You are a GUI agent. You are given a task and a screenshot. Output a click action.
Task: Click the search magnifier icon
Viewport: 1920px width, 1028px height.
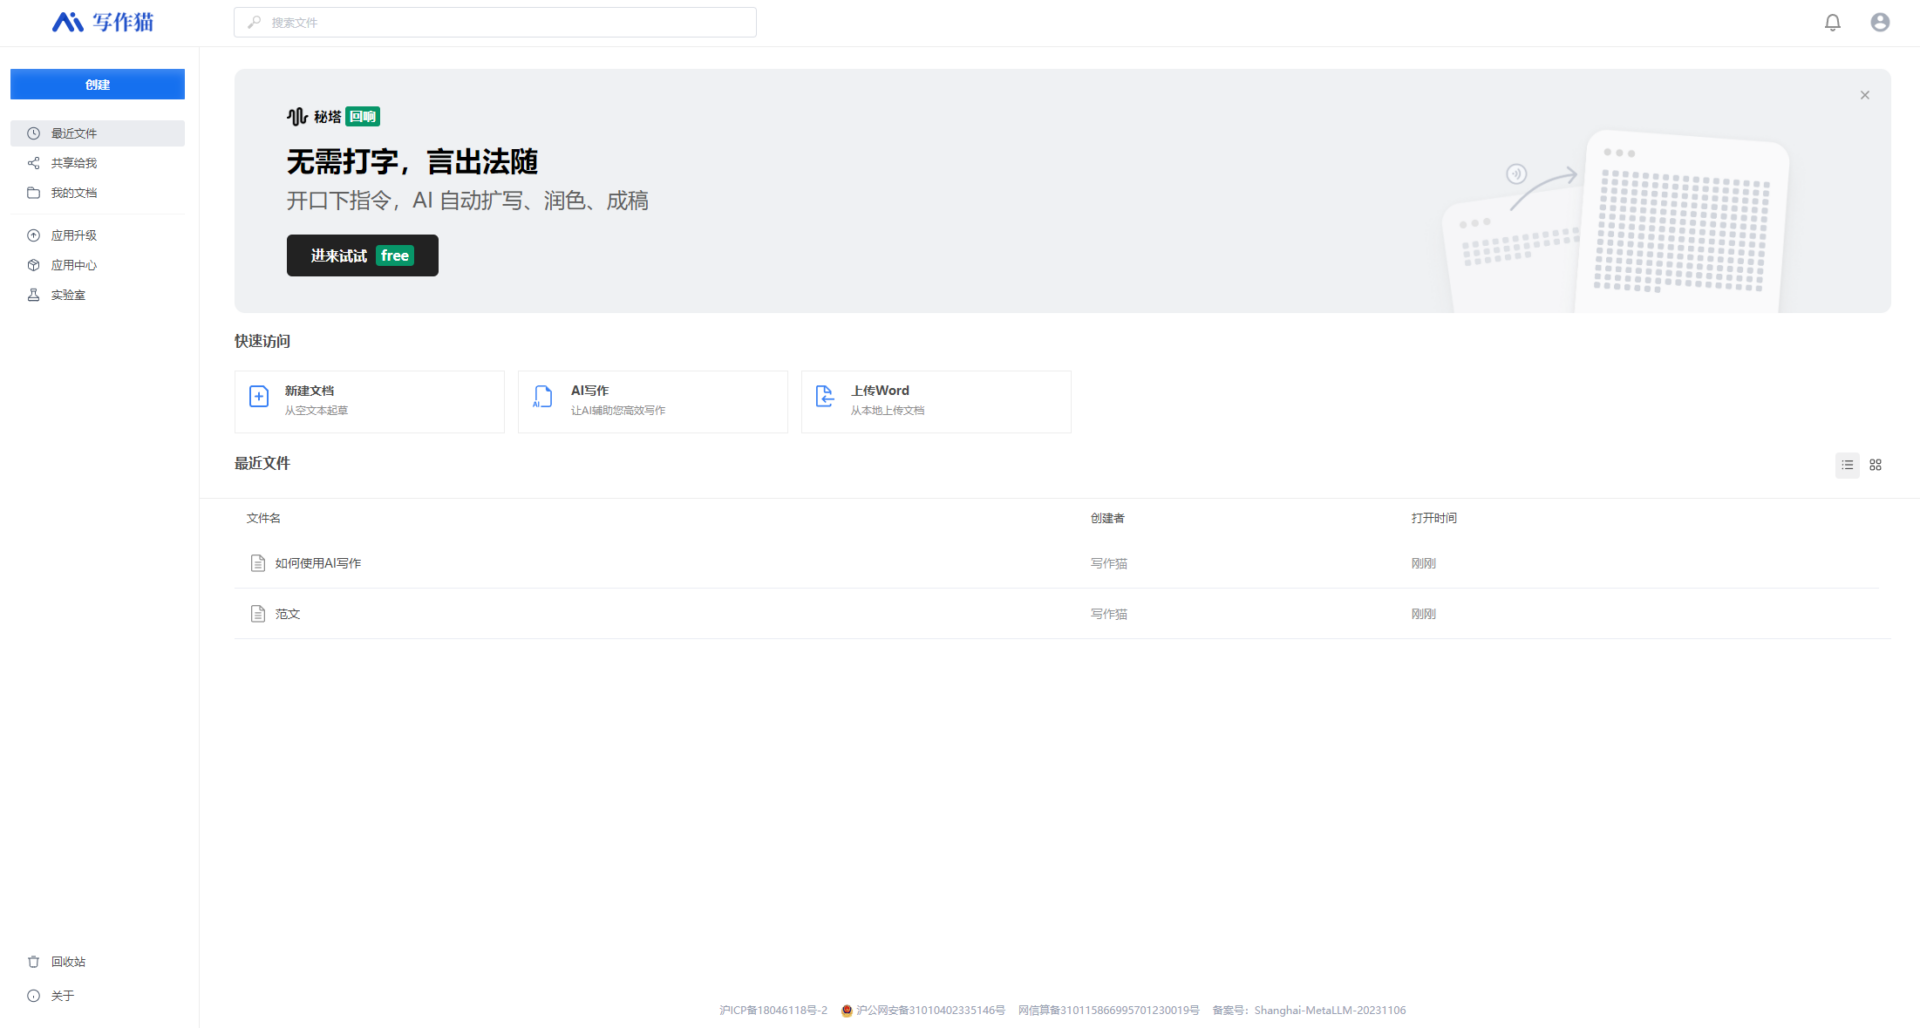click(254, 22)
